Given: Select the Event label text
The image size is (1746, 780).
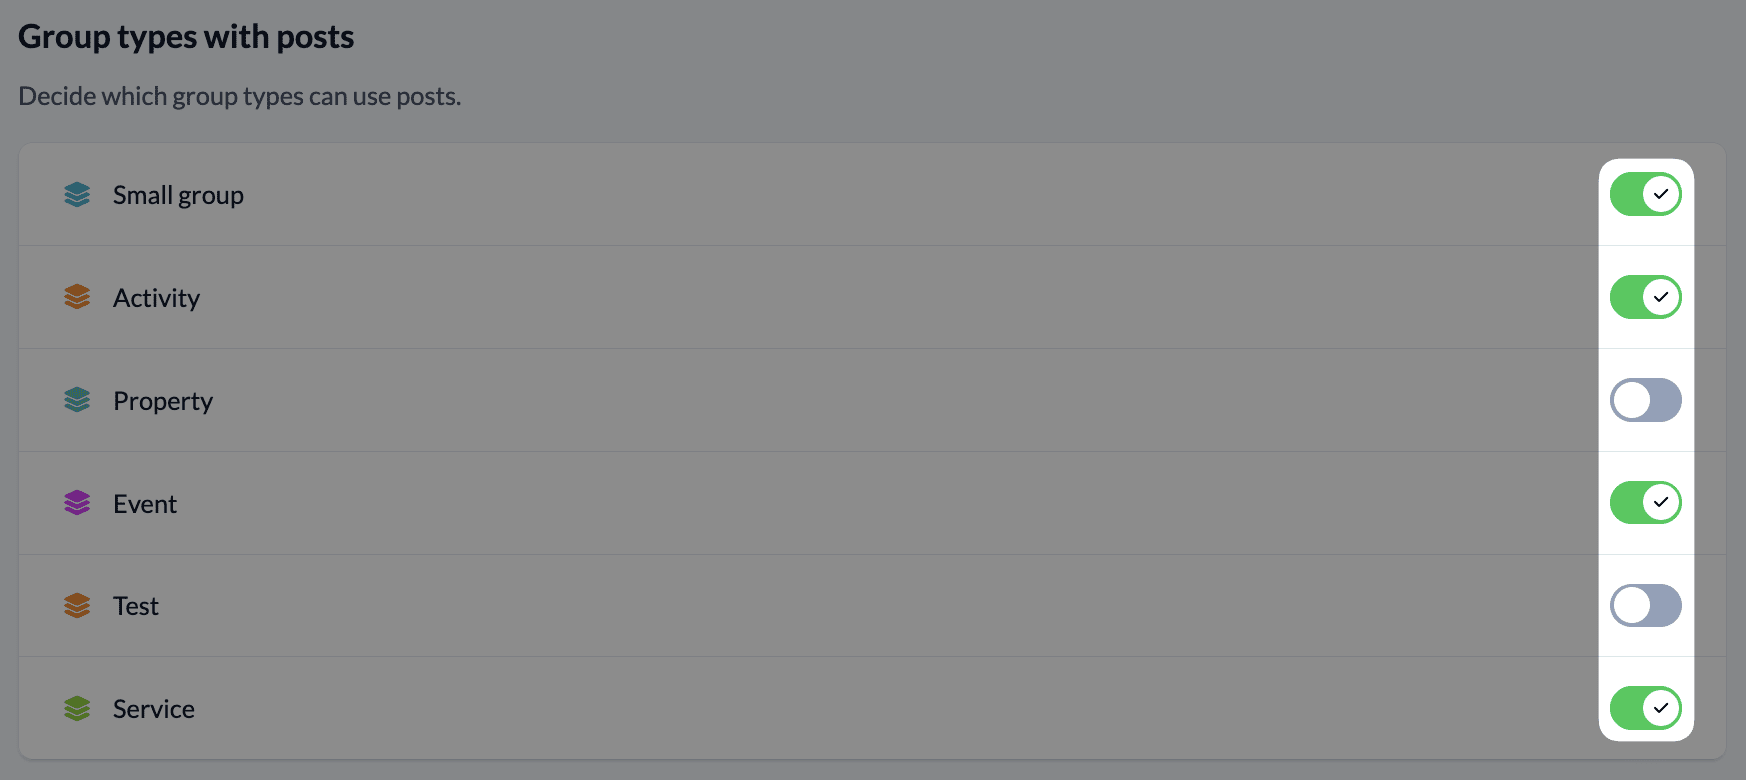Looking at the screenshot, I should coord(145,504).
